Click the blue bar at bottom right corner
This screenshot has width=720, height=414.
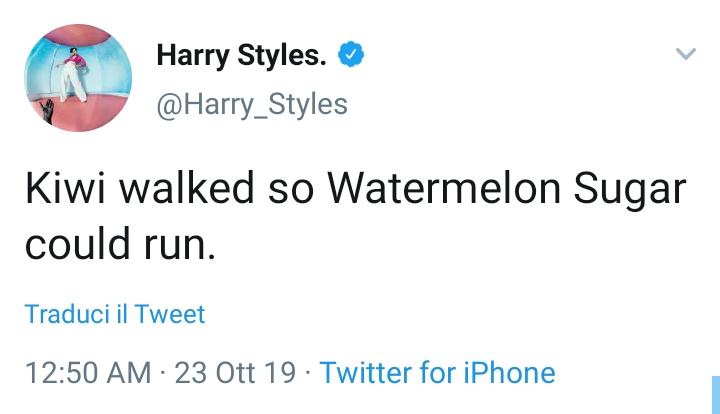click(x=715, y=395)
